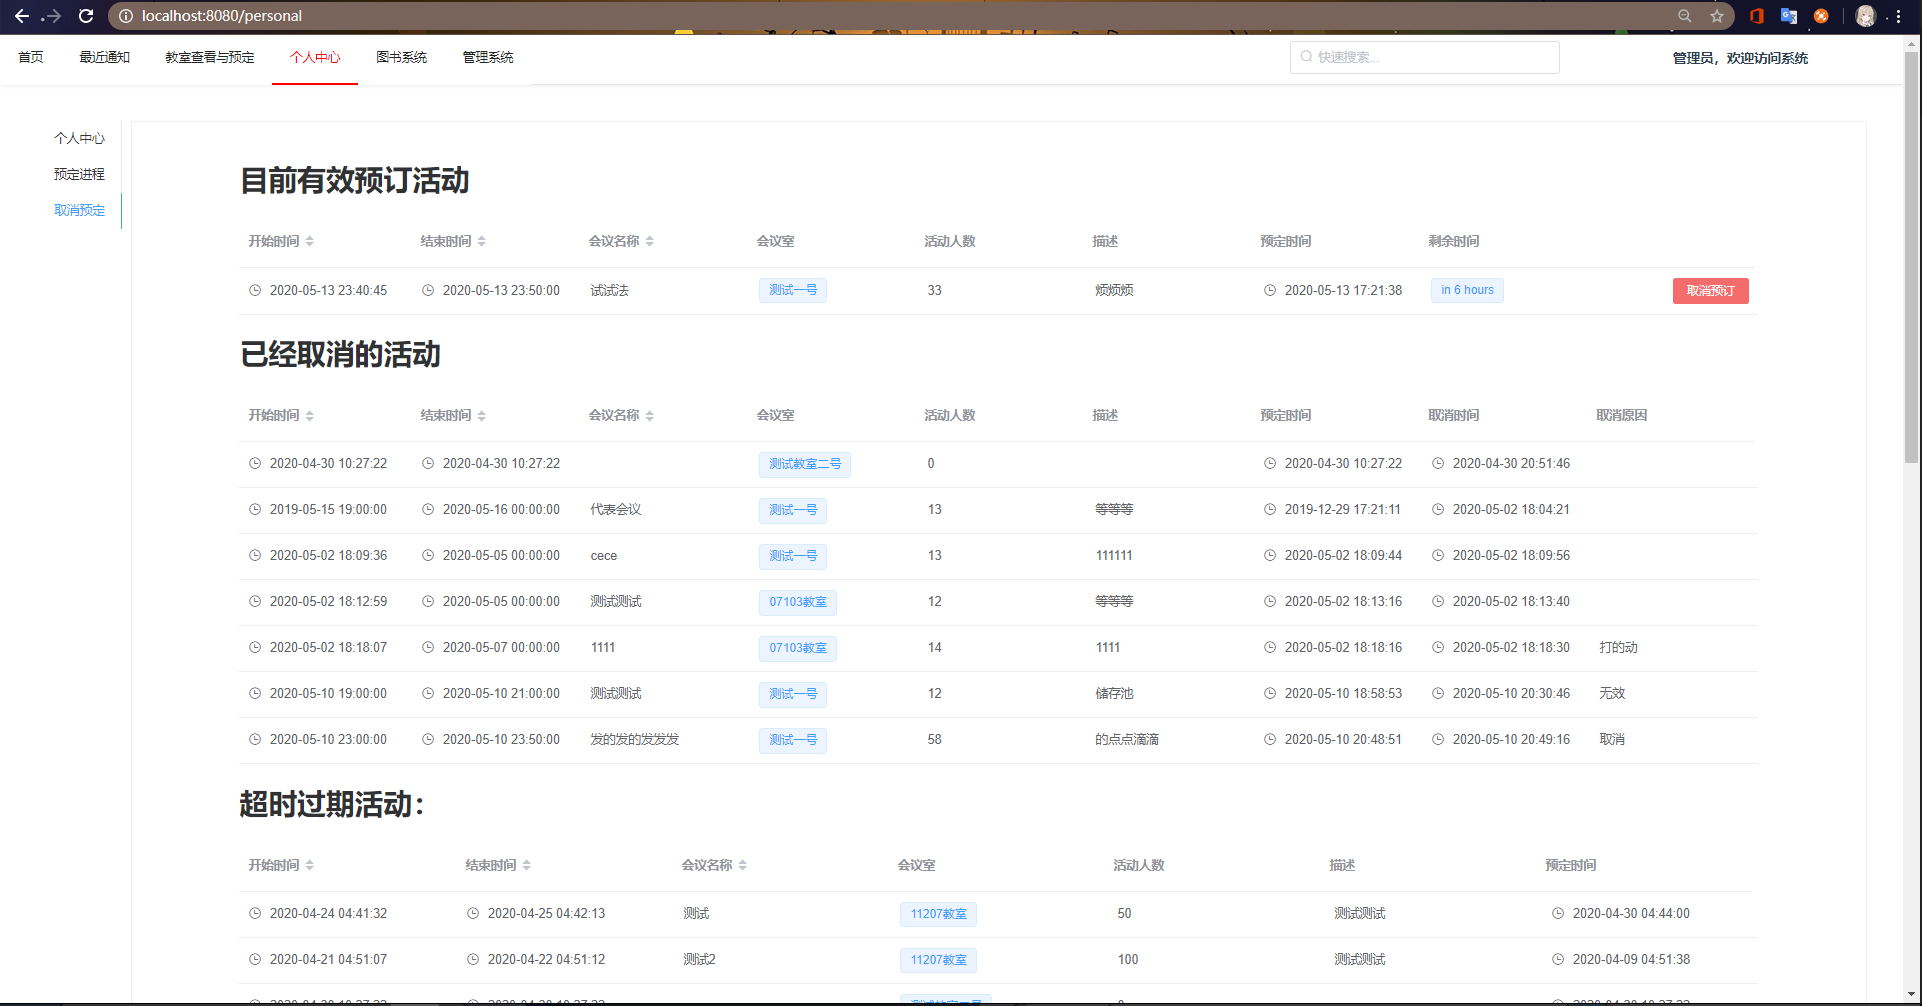Click clock icon beside 2020-05-10 18:58:53
The height and width of the screenshot is (1006, 1922).
click(1270, 694)
